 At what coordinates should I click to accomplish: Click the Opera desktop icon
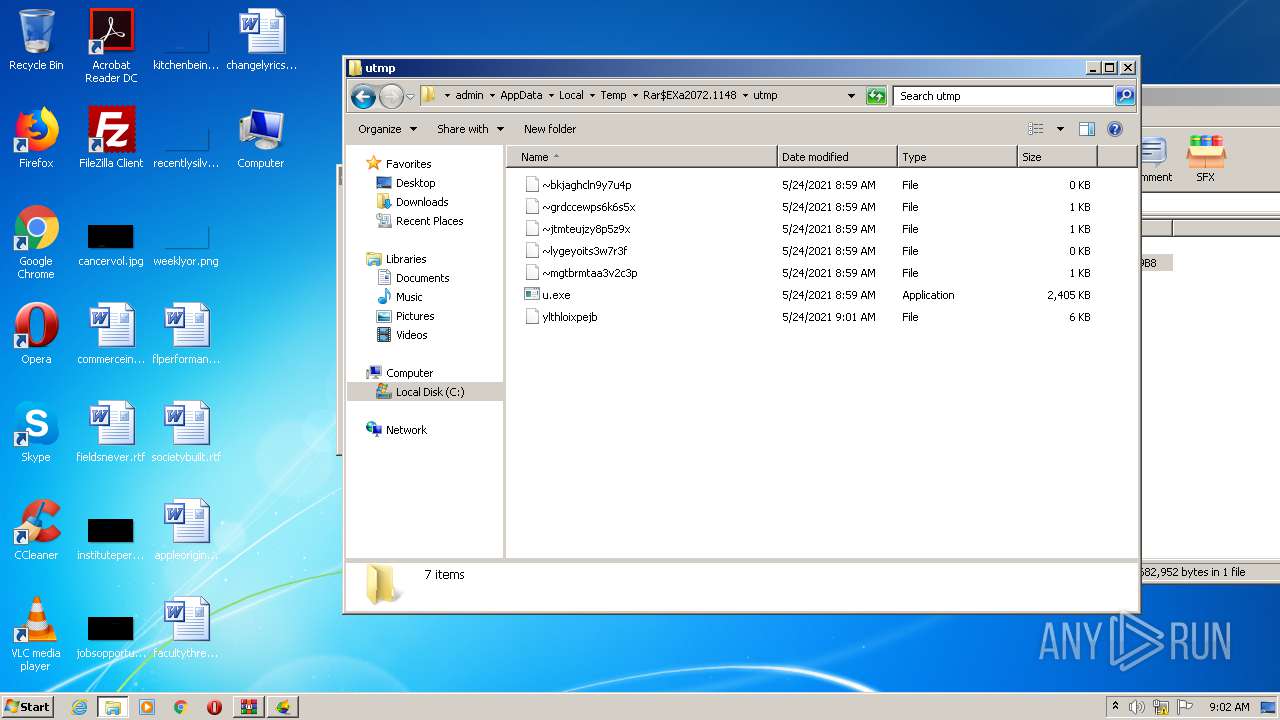[x=36, y=334]
